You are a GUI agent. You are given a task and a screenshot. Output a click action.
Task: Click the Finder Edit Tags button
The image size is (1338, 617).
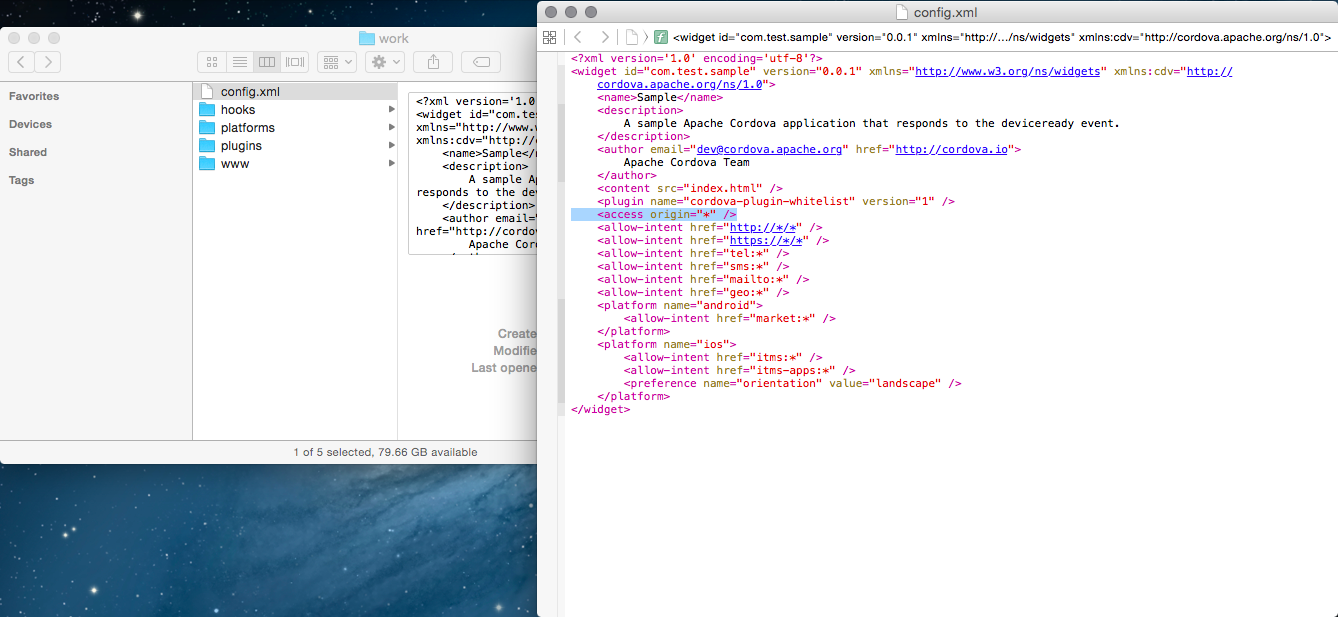pos(481,62)
